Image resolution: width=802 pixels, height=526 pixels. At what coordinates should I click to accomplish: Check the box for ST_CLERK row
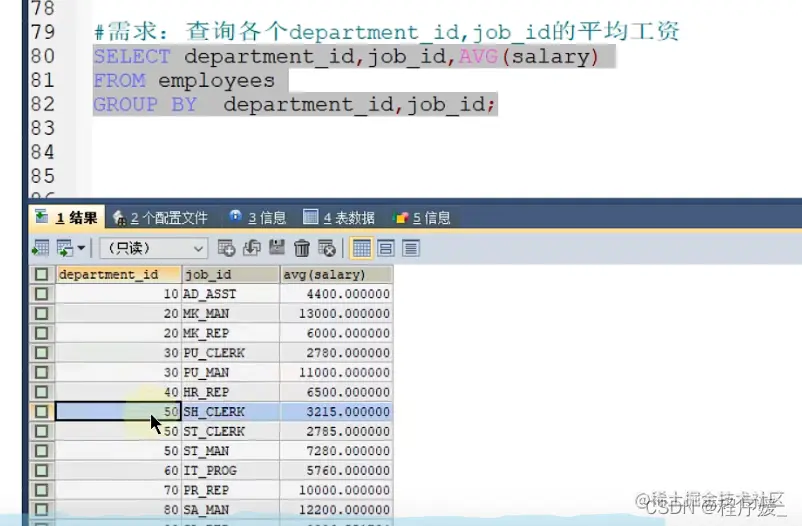coord(41,431)
